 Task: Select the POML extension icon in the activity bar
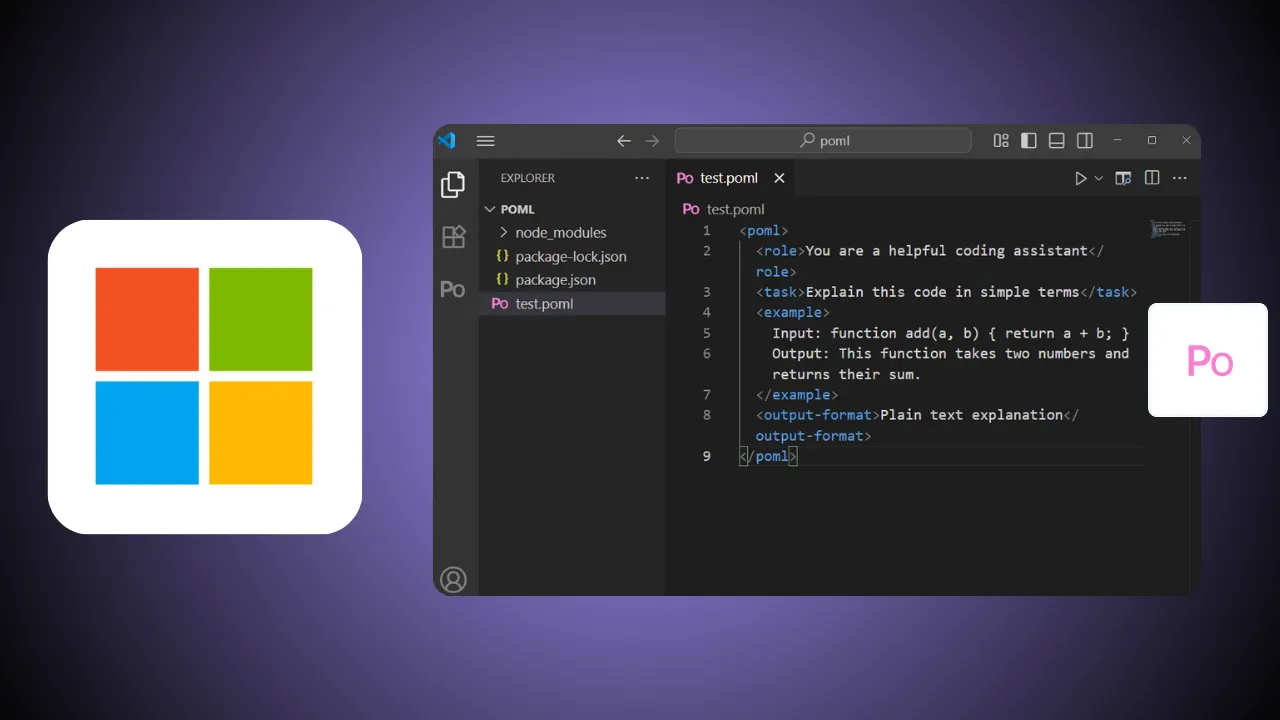453,288
